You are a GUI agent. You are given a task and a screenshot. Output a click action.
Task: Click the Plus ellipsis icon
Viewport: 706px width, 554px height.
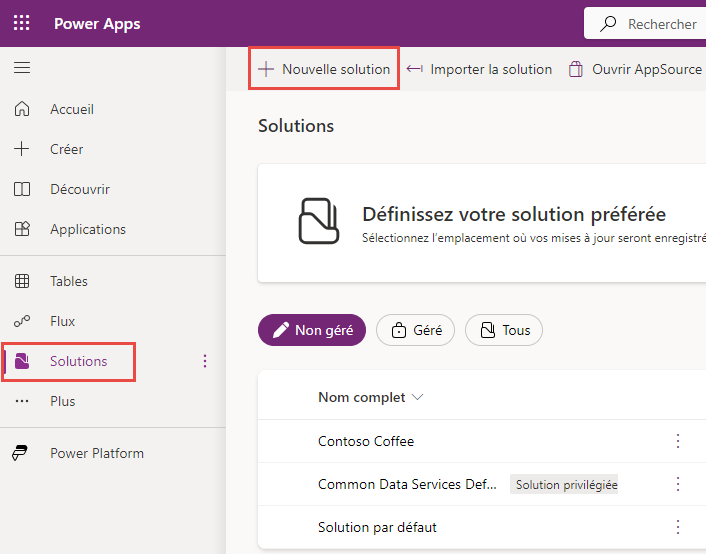(22, 401)
